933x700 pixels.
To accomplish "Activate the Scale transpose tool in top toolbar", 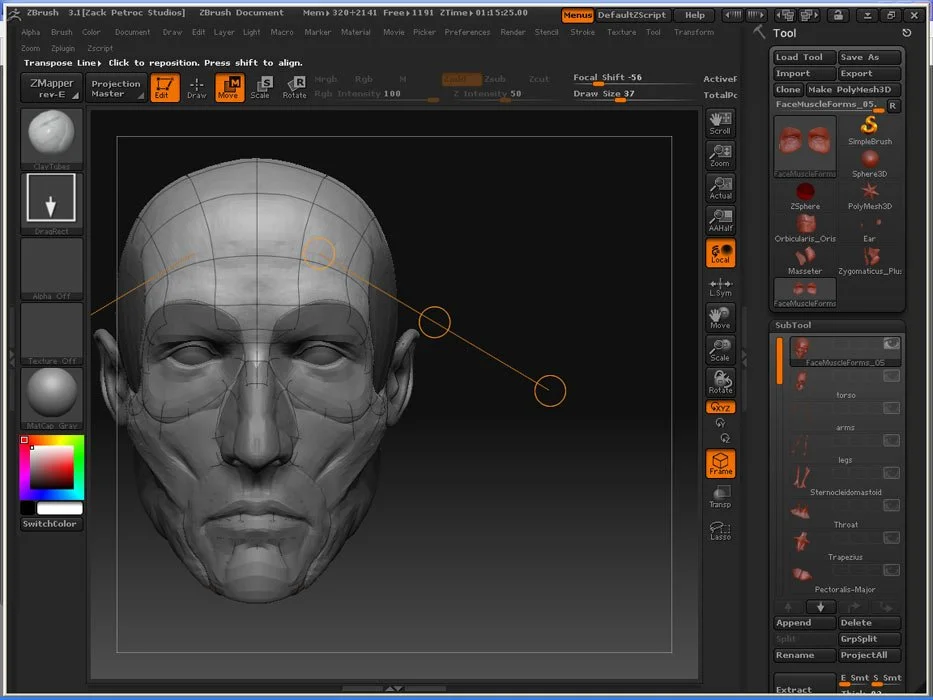I will tap(261, 88).
